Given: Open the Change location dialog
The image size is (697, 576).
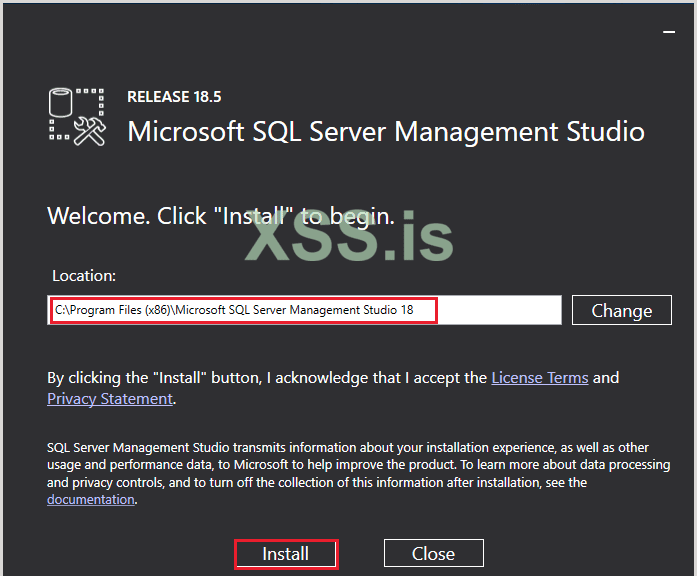Looking at the screenshot, I should pos(621,310).
